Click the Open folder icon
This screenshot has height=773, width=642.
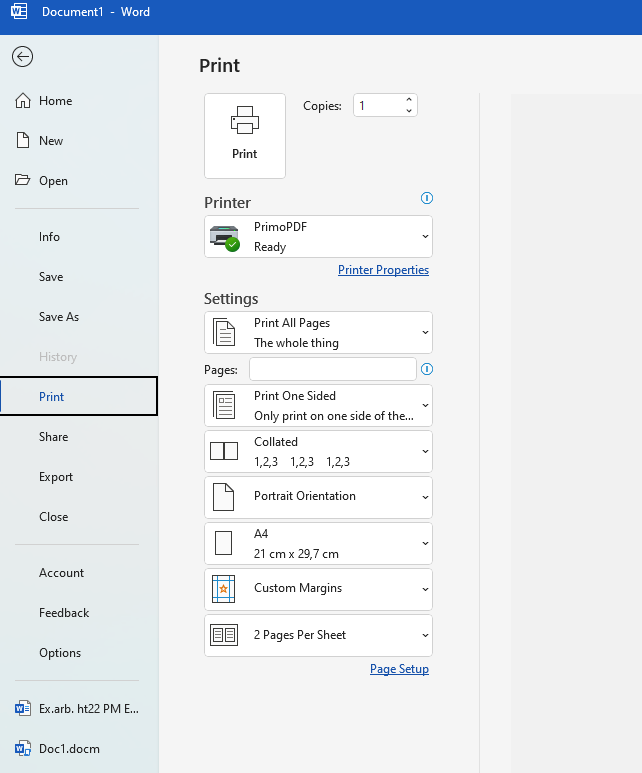23,180
